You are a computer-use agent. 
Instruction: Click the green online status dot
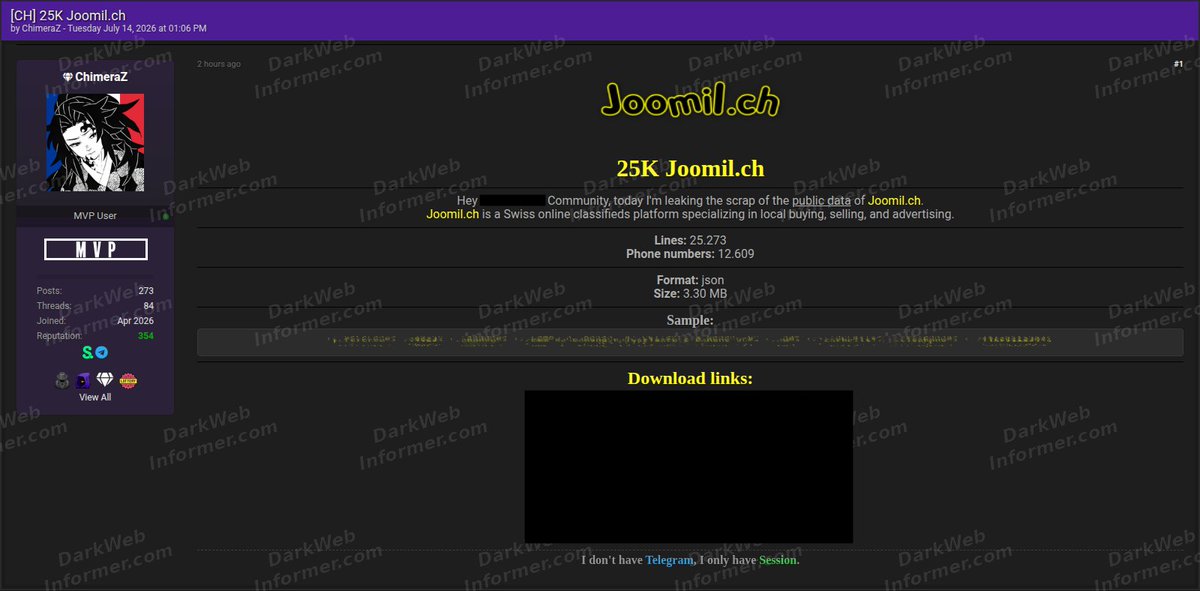pyautogui.click(x=166, y=216)
